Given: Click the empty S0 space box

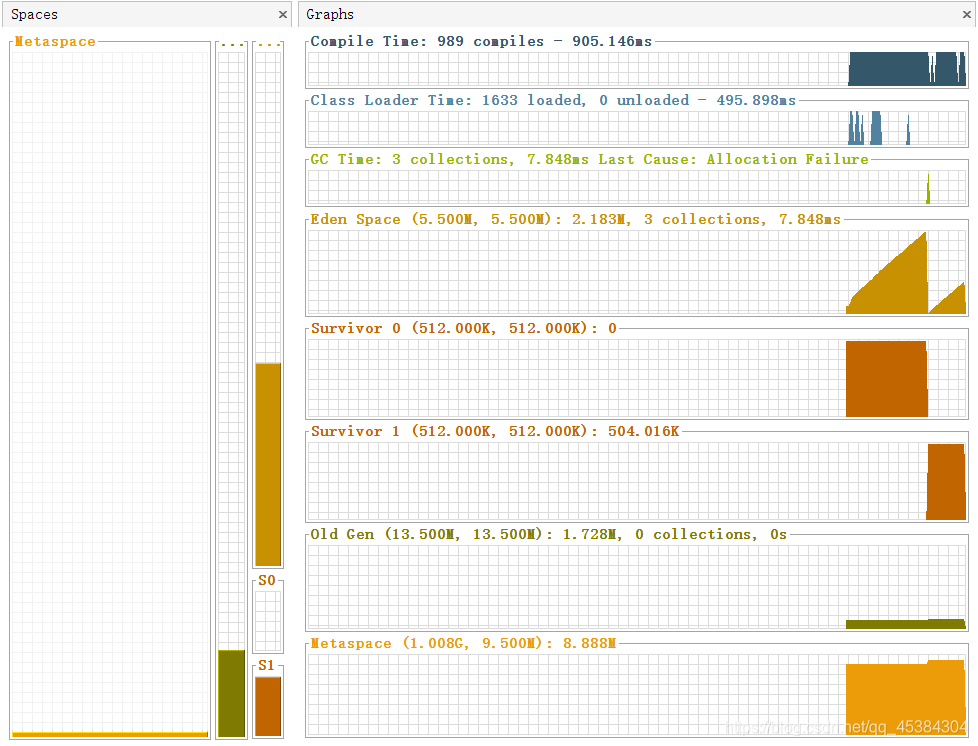Looking at the screenshot, I should pos(268,621).
